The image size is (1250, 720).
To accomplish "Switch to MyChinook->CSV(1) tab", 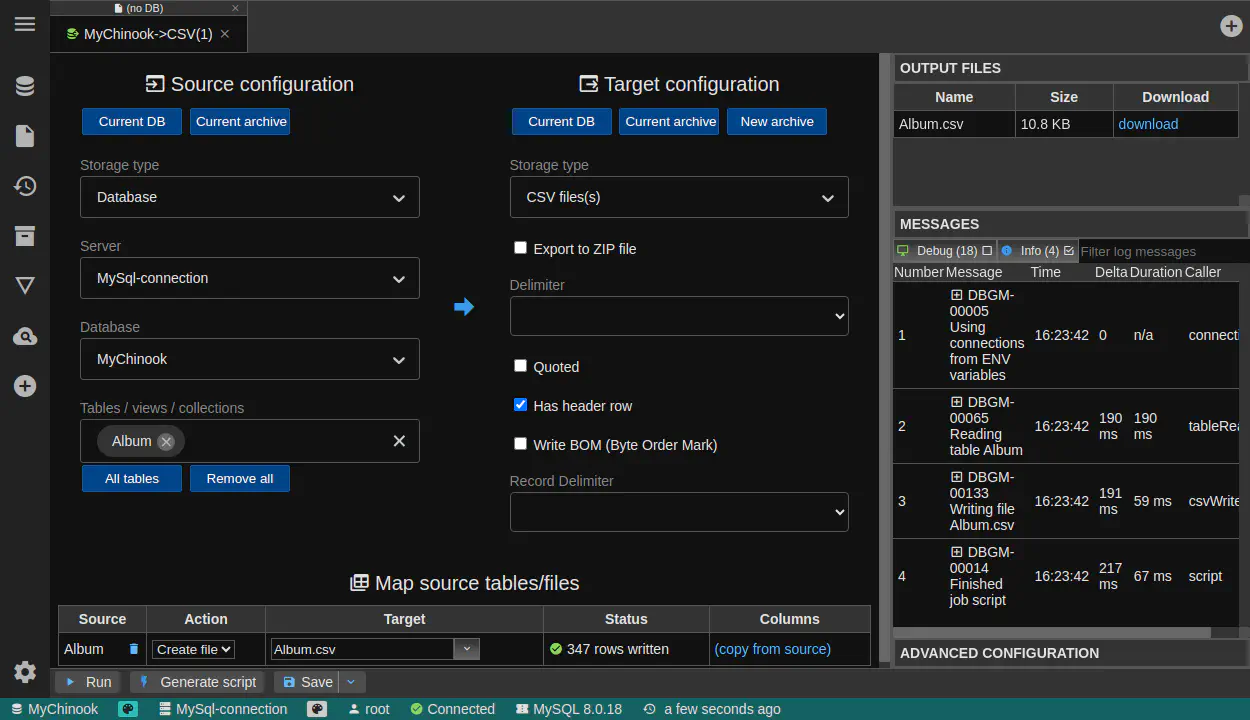I will tap(147, 34).
